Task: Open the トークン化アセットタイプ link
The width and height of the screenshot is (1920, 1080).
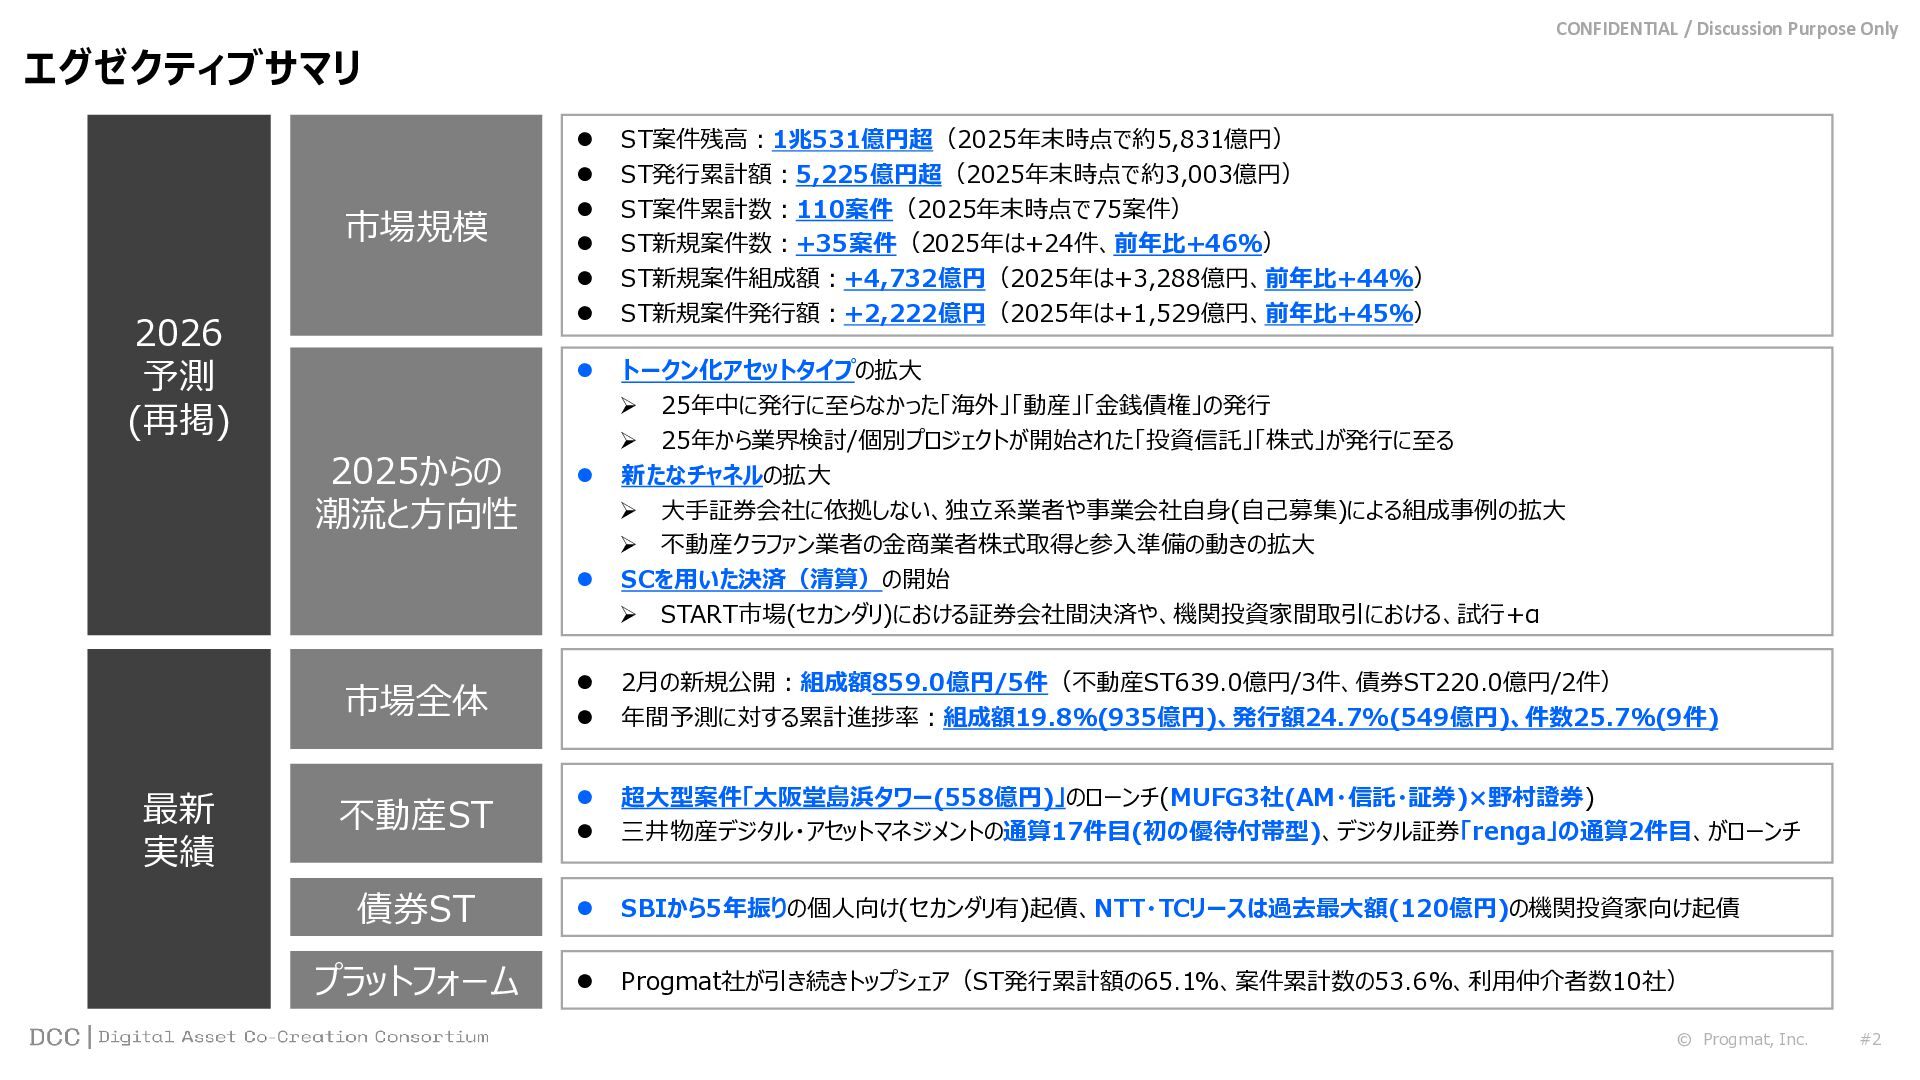Action: 737,370
